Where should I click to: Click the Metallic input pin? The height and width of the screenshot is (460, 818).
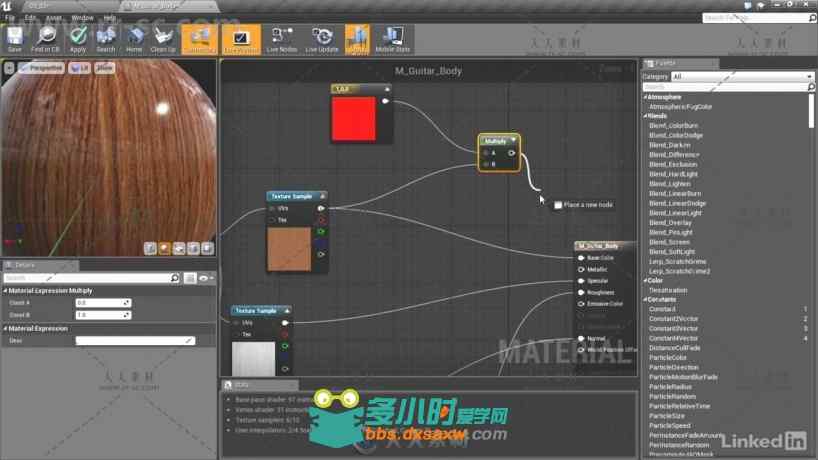(x=581, y=269)
